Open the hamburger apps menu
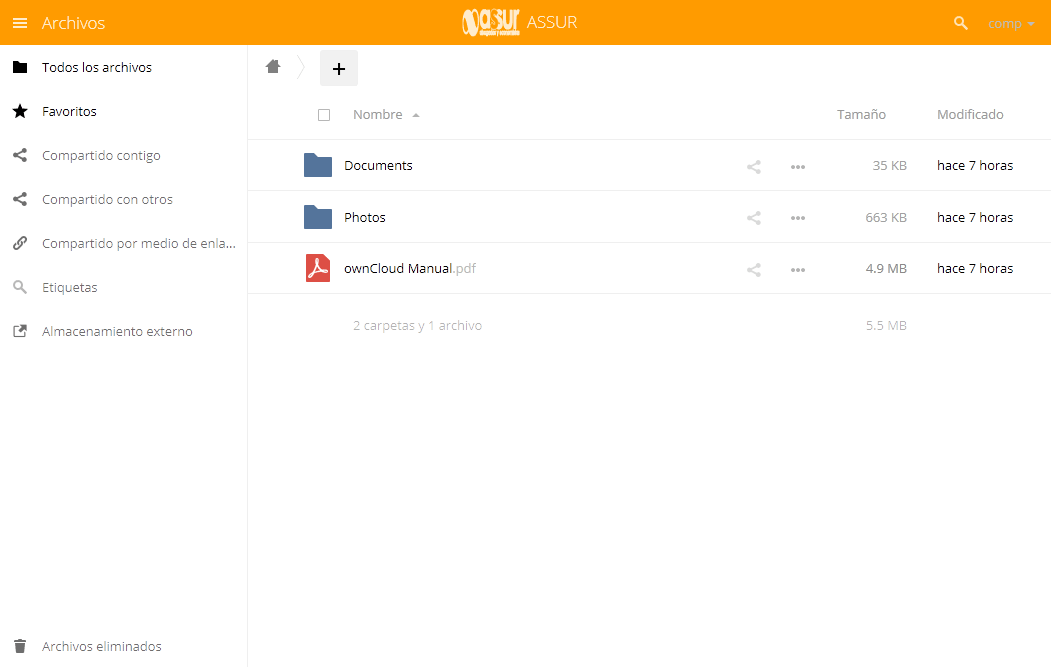This screenshot has height=667, width=1051. [20, 23]
